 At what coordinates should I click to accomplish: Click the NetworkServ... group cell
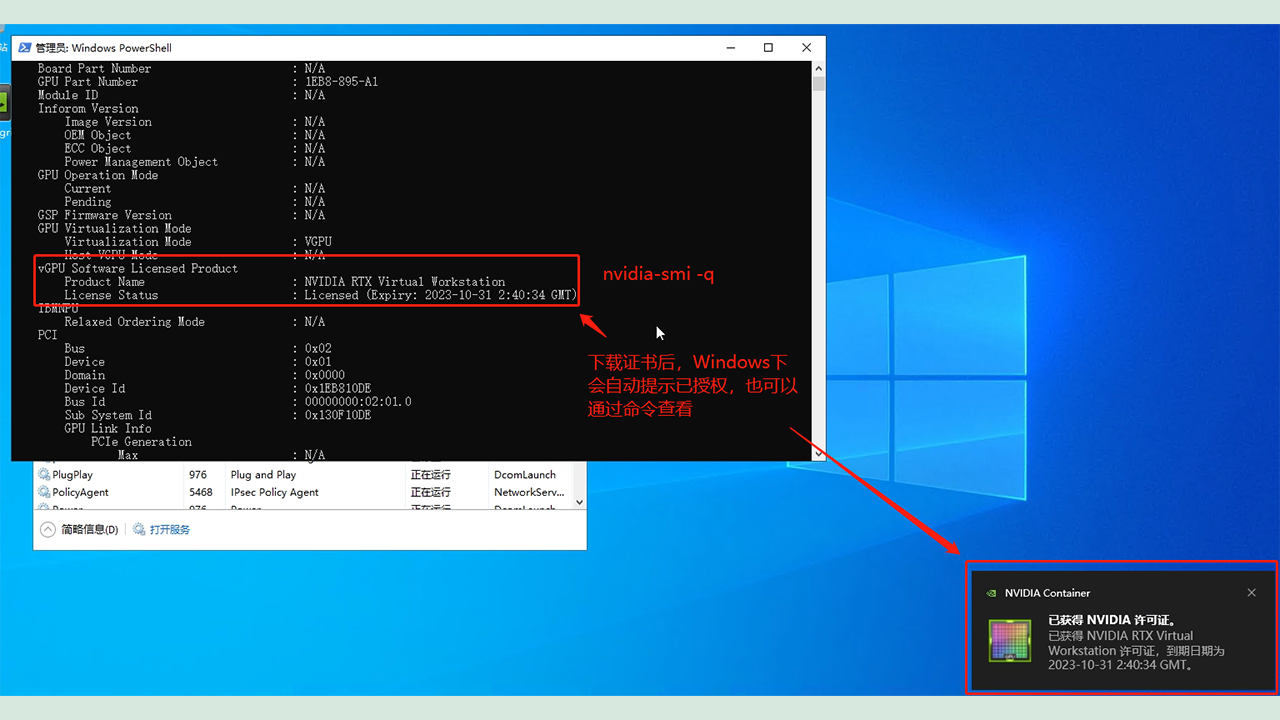coord(530,492)
